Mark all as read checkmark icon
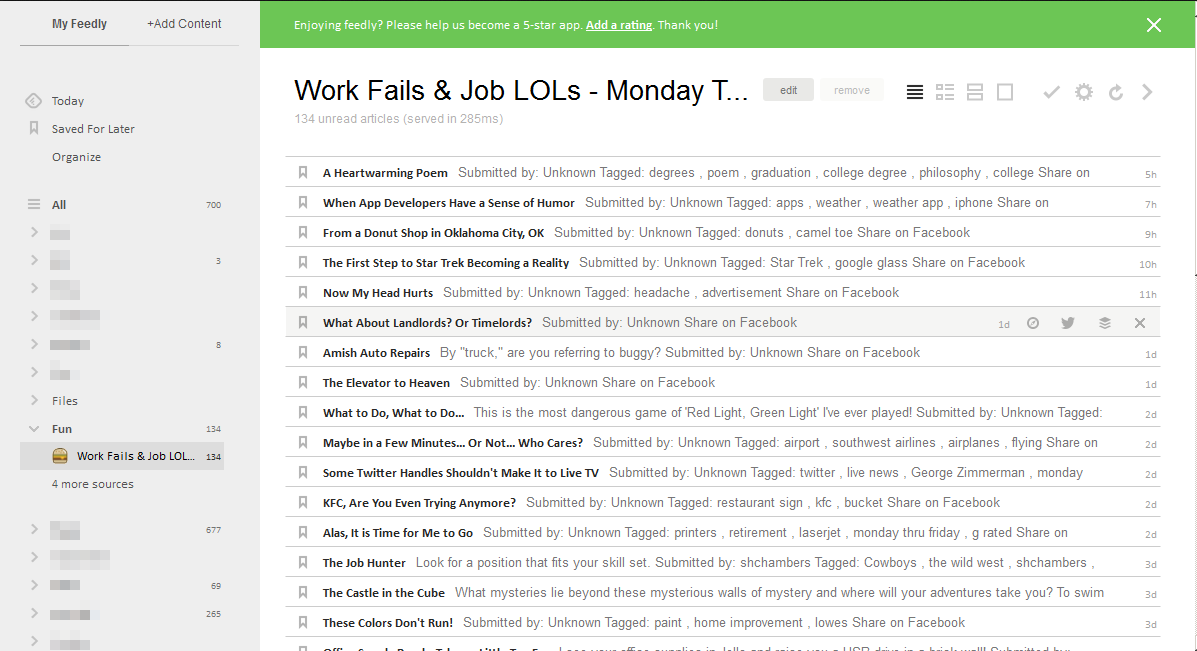1197x651 pixels. (1051, 92)
